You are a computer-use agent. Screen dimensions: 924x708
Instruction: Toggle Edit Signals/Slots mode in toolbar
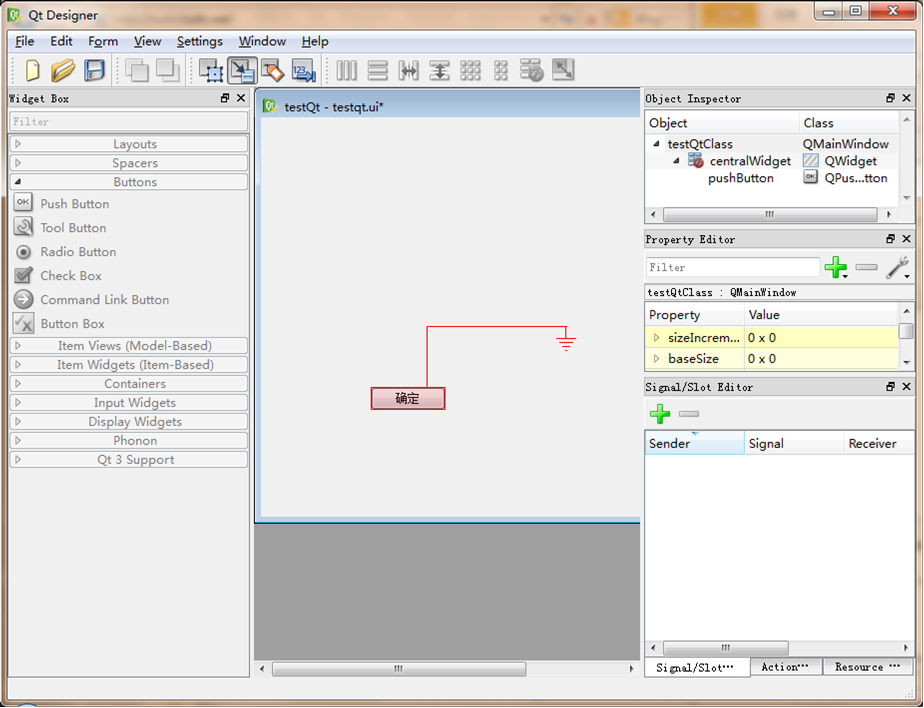242,70
